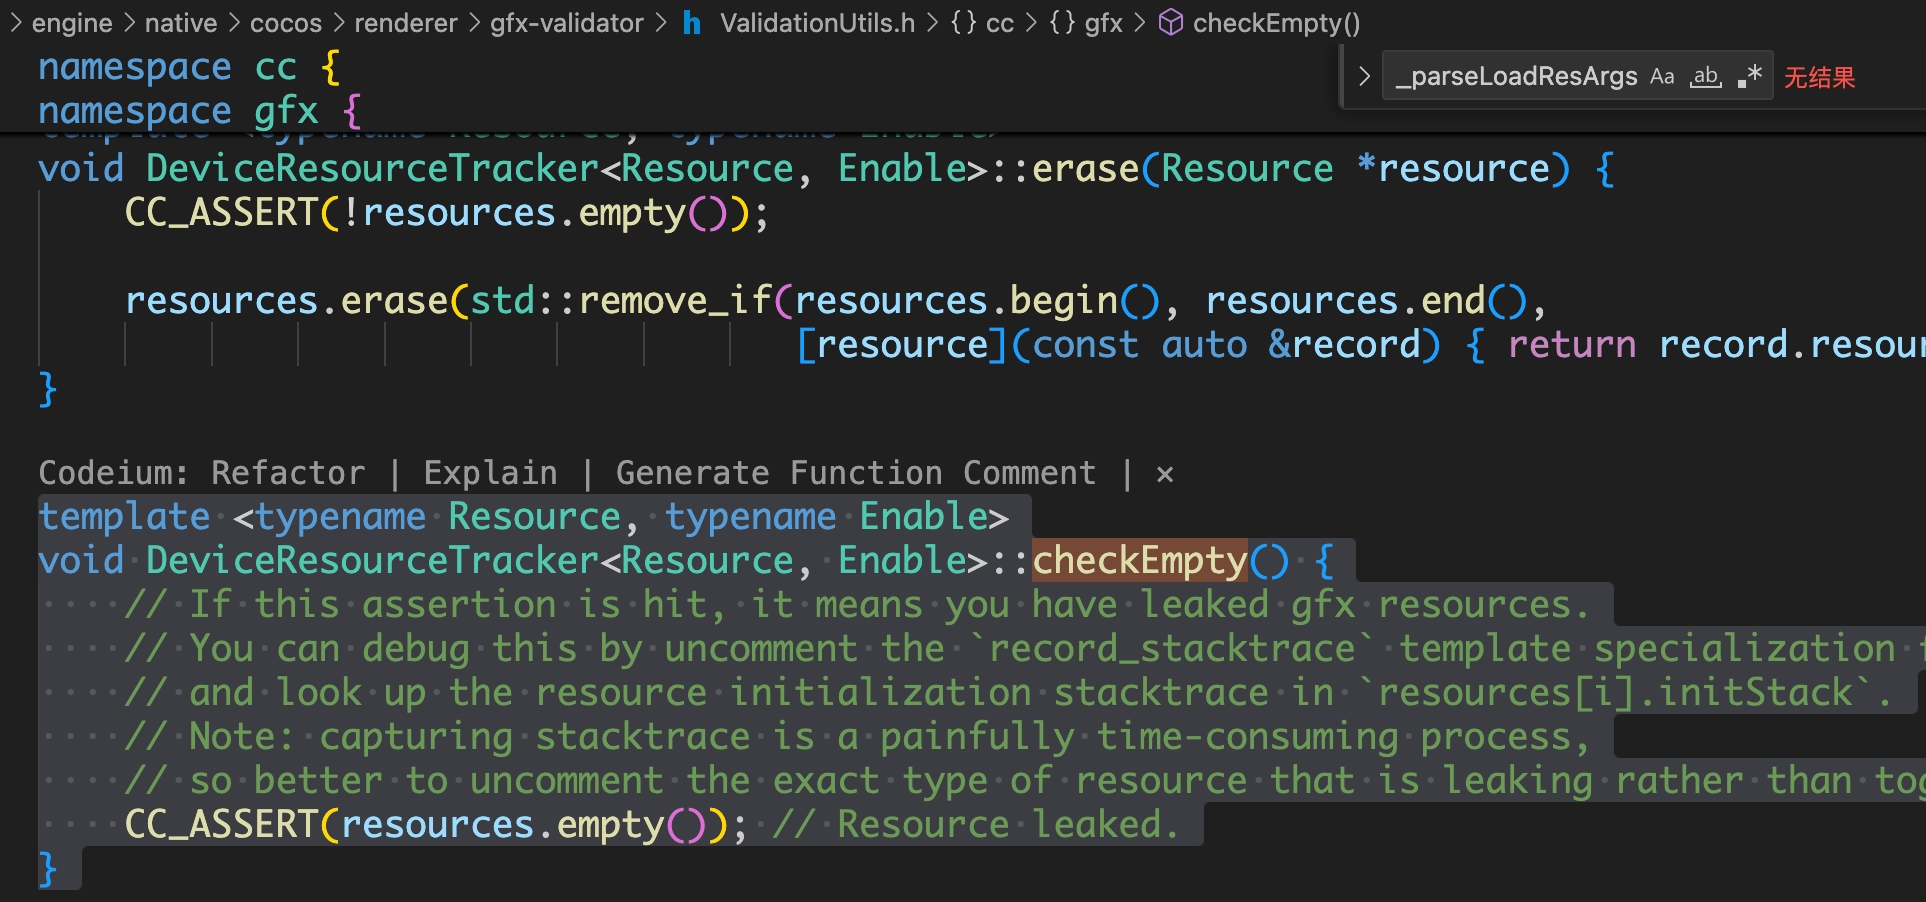Toggle Match Whole Word option
The image size is (1926, 902).
pos(1706,77)
